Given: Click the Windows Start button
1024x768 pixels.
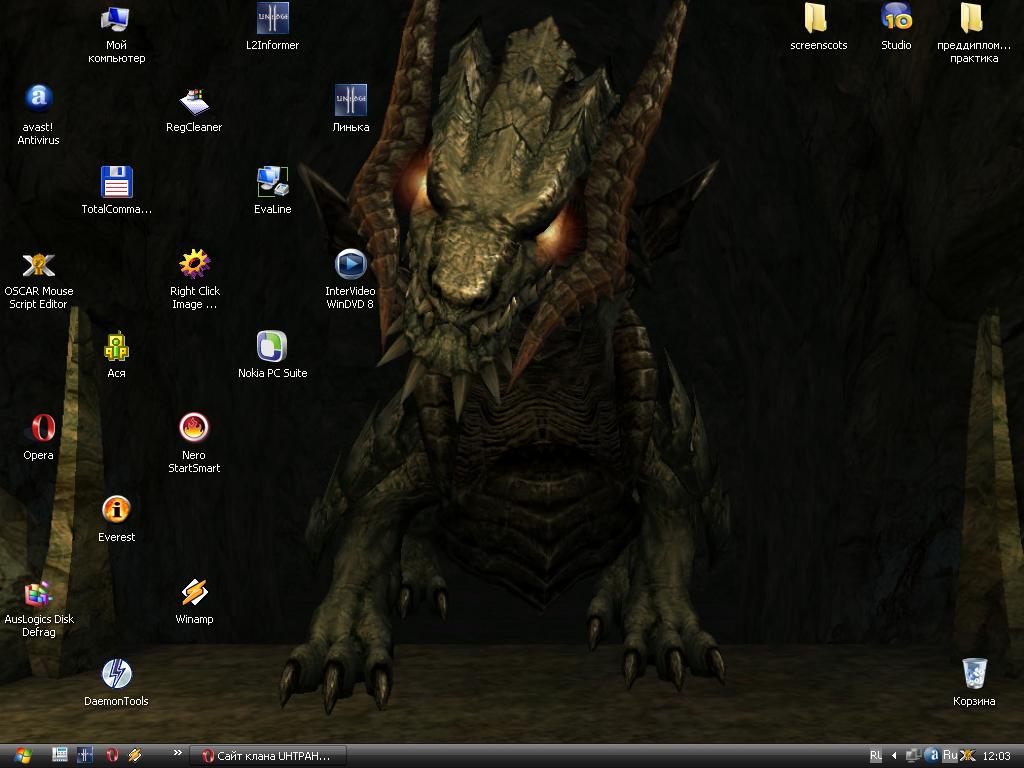Looking at the screenshot, I should 23,756.
